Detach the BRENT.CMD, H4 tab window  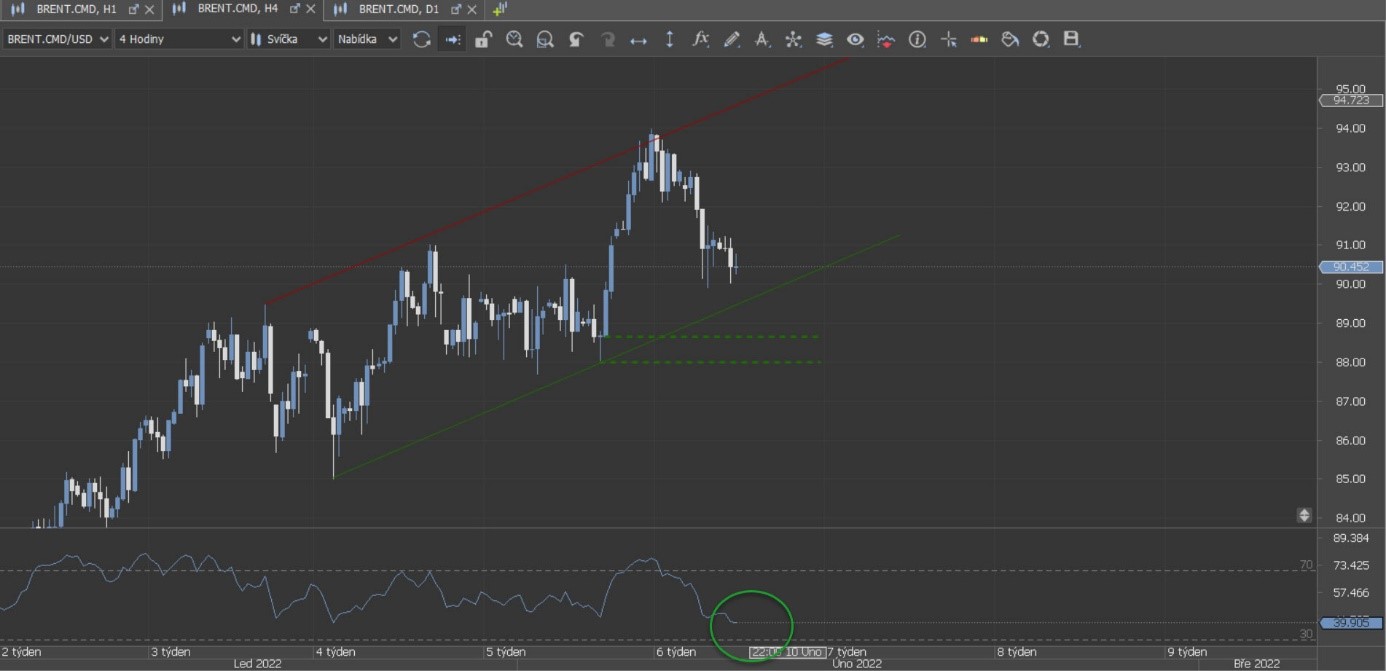[295, 9]
